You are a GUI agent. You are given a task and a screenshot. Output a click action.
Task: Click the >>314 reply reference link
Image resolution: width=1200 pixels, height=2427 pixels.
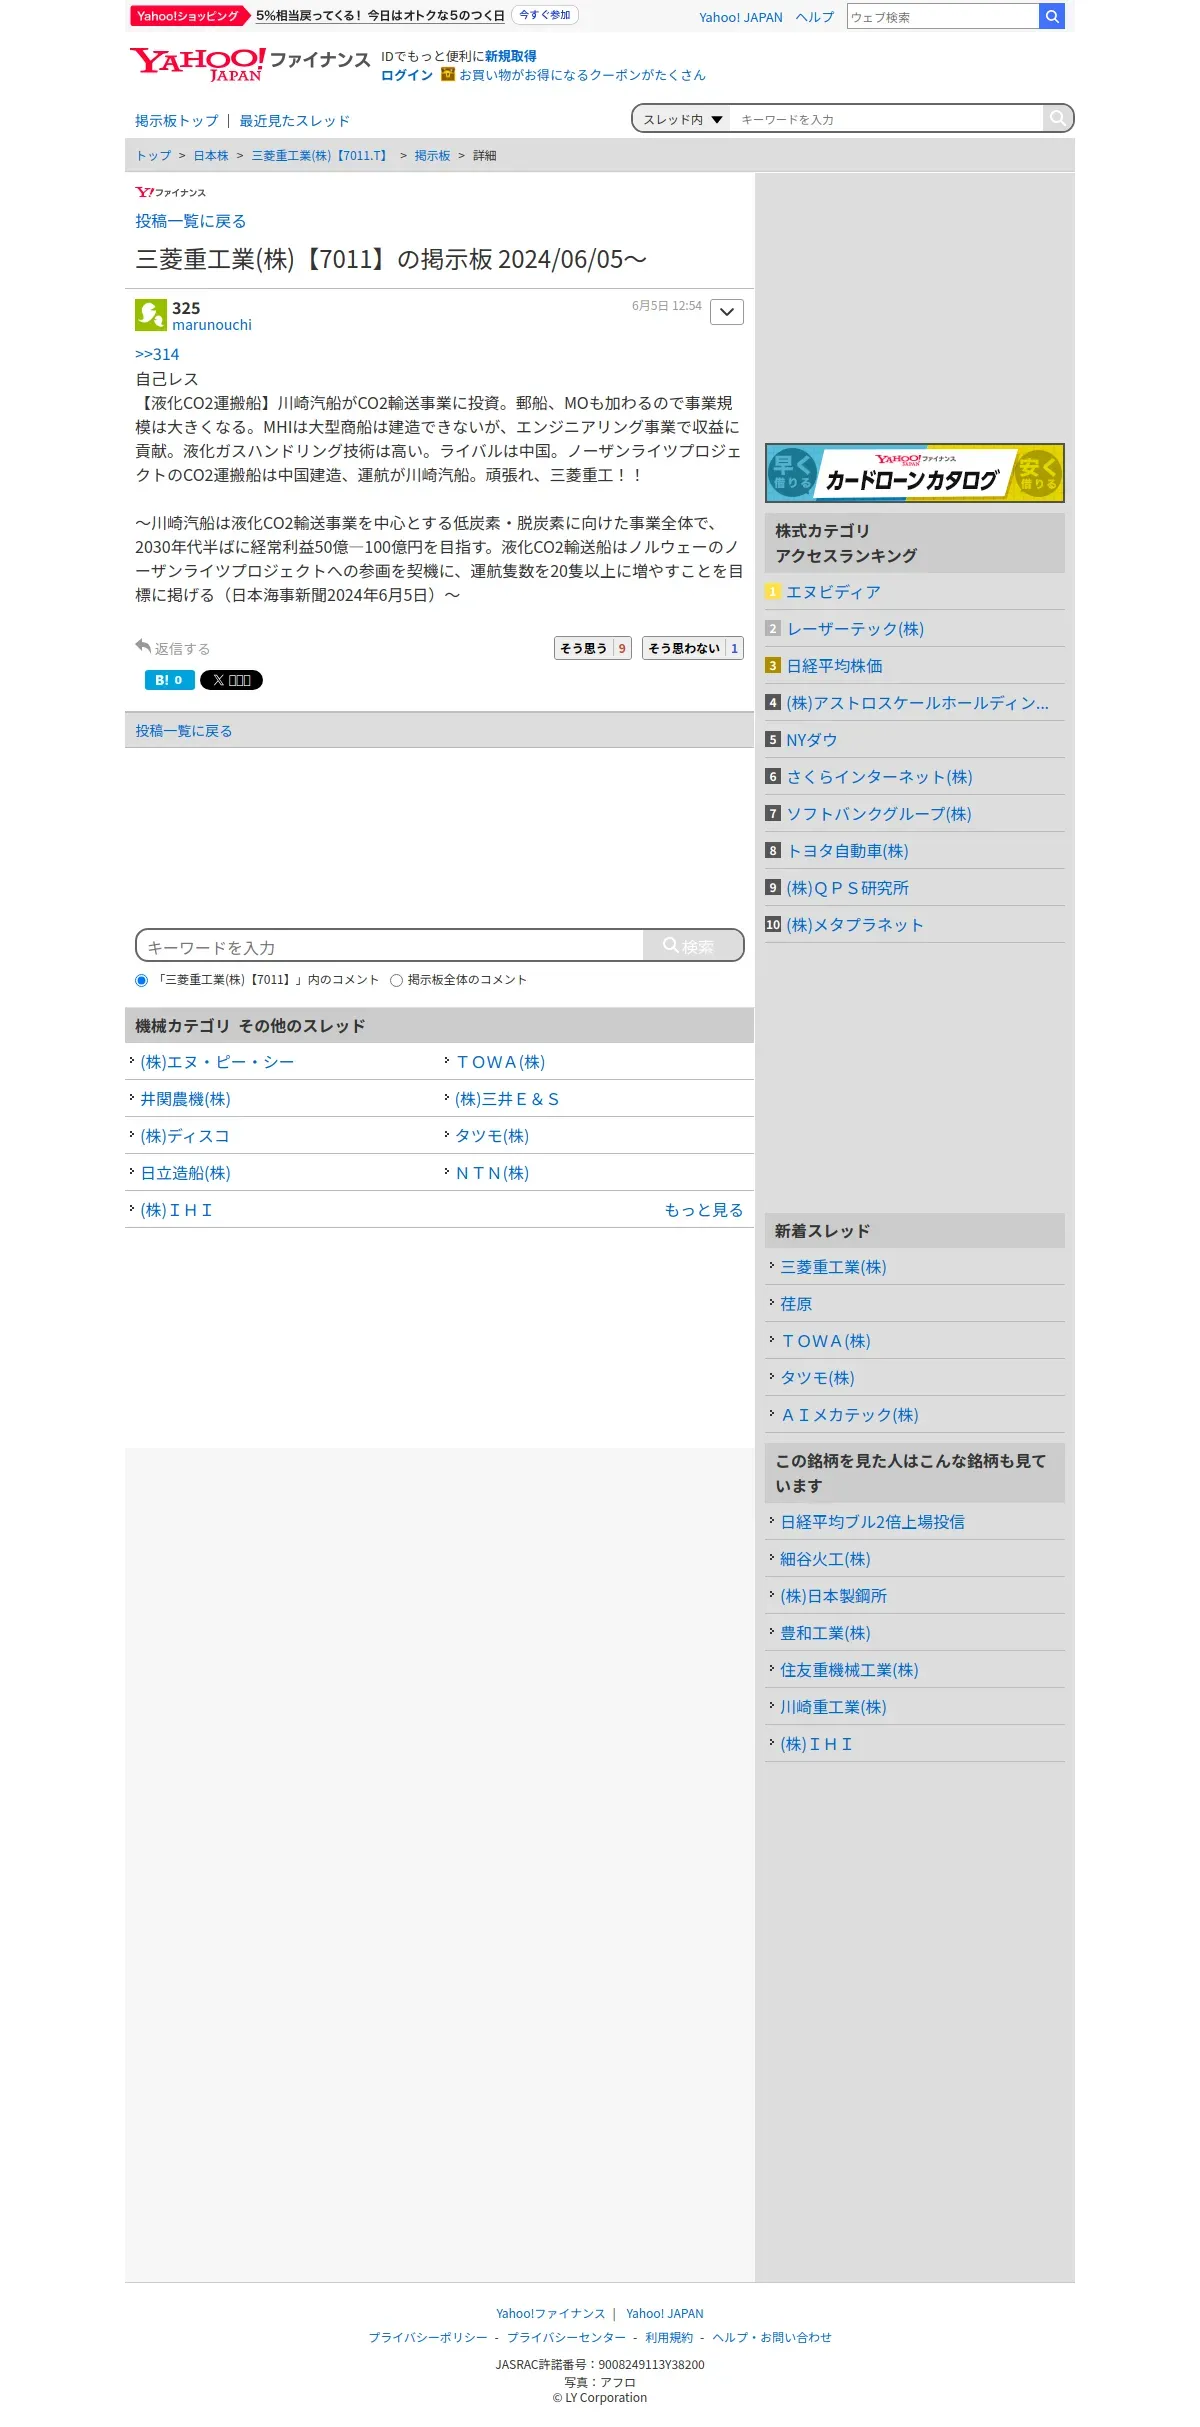pos(157,355)
